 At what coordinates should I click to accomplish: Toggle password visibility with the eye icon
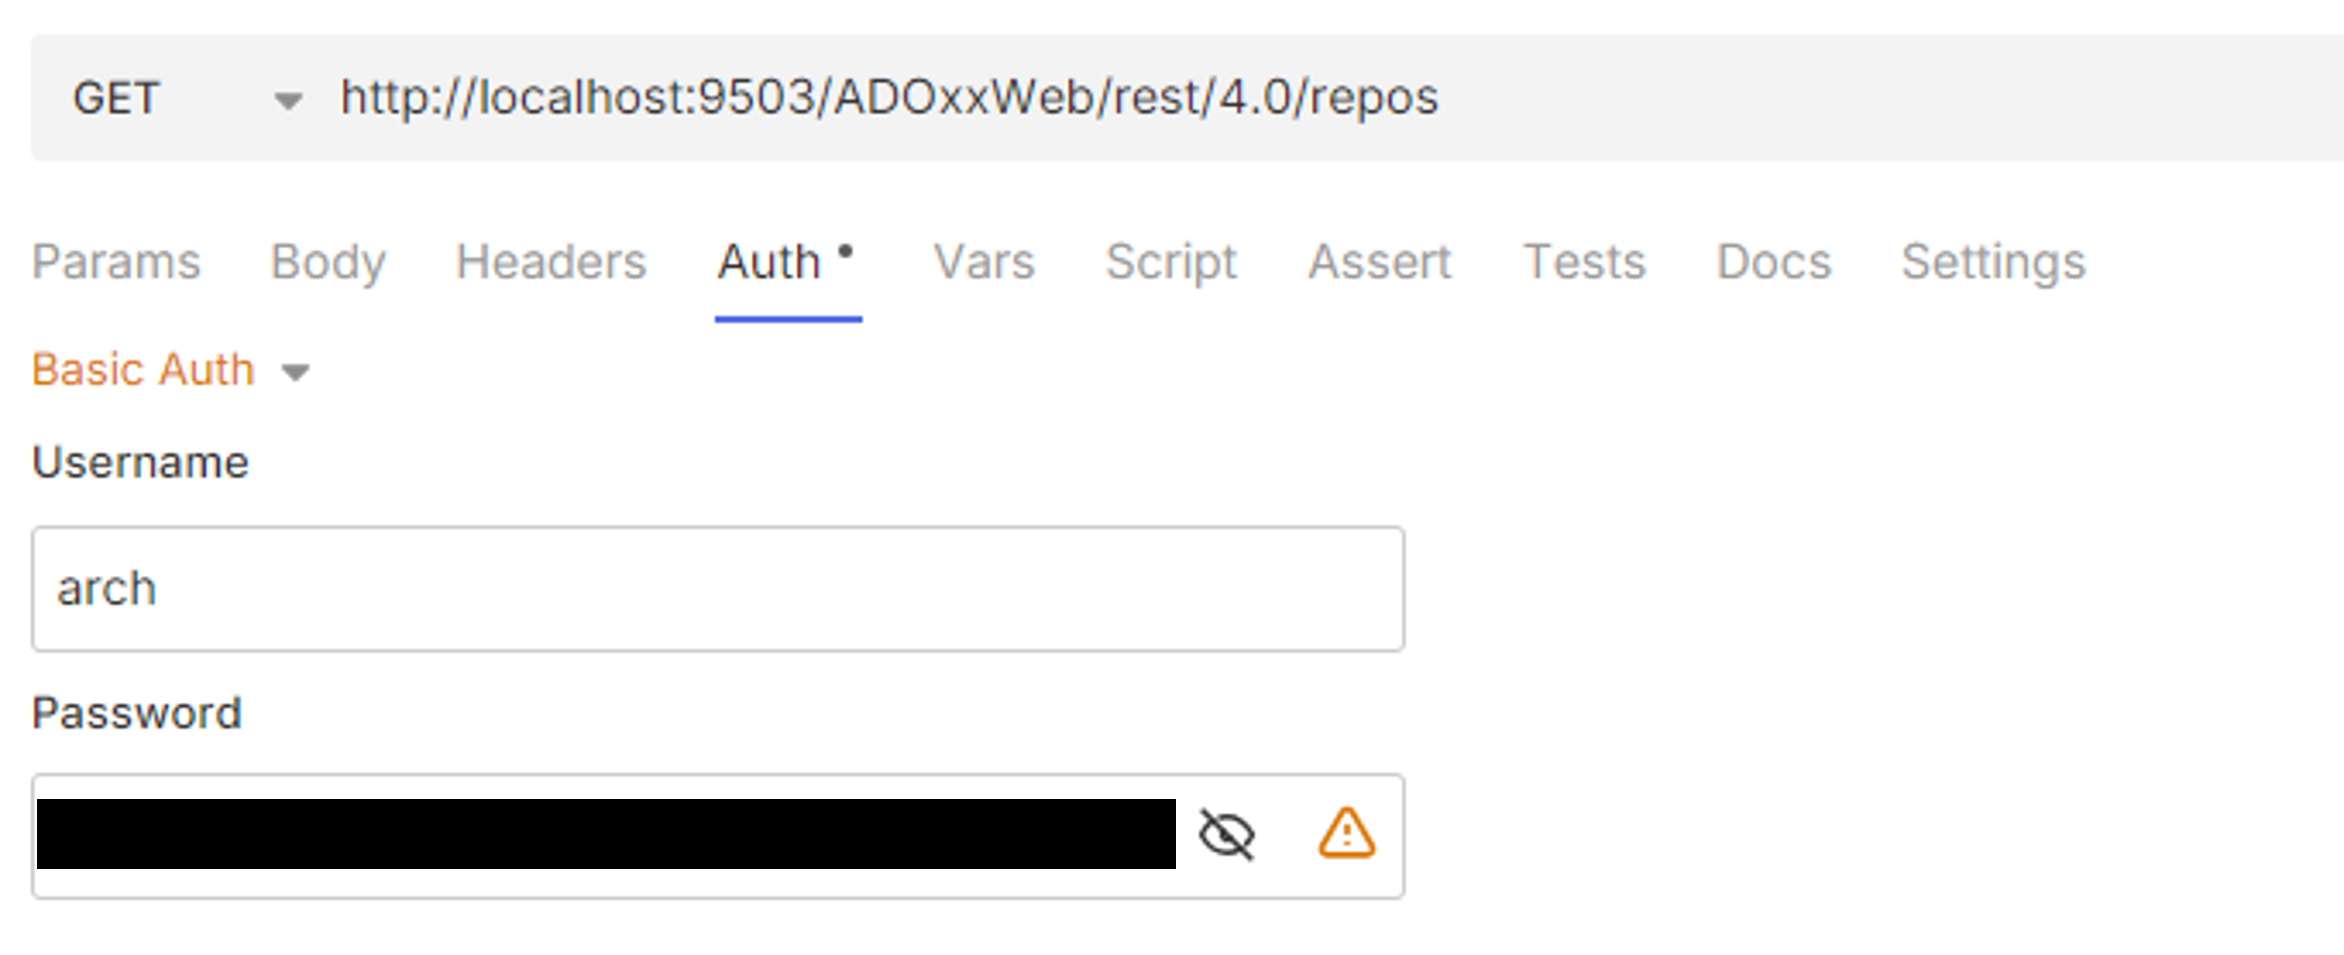(x=1224, y=833)
